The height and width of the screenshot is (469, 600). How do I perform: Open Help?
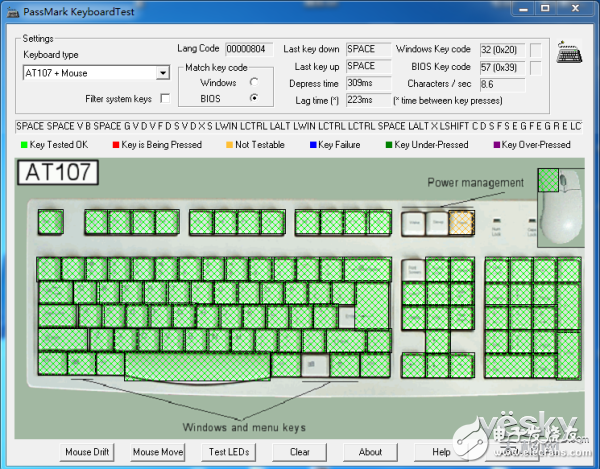click(441, 452)
